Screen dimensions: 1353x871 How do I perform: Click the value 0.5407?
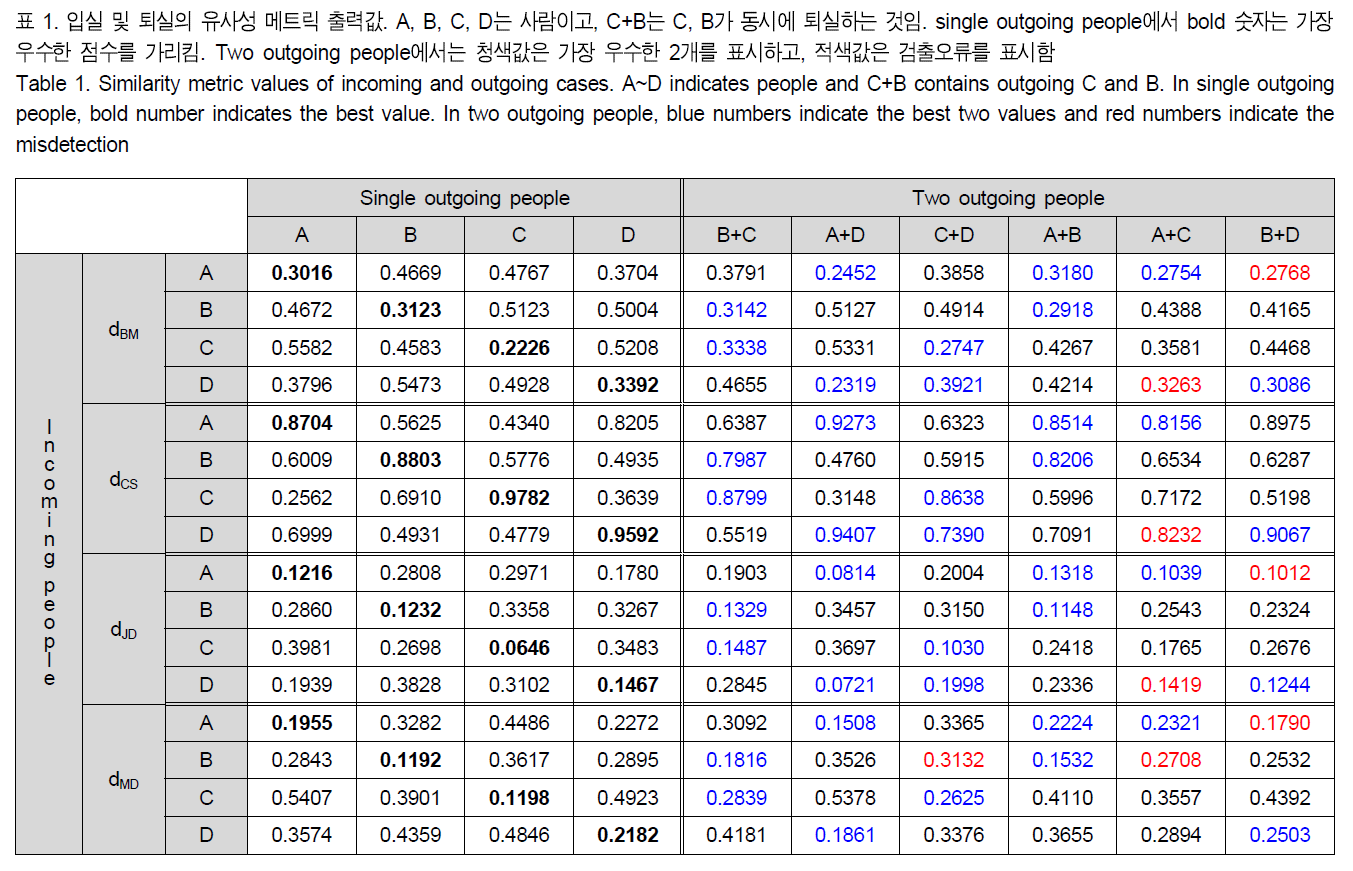coord(302,798)
